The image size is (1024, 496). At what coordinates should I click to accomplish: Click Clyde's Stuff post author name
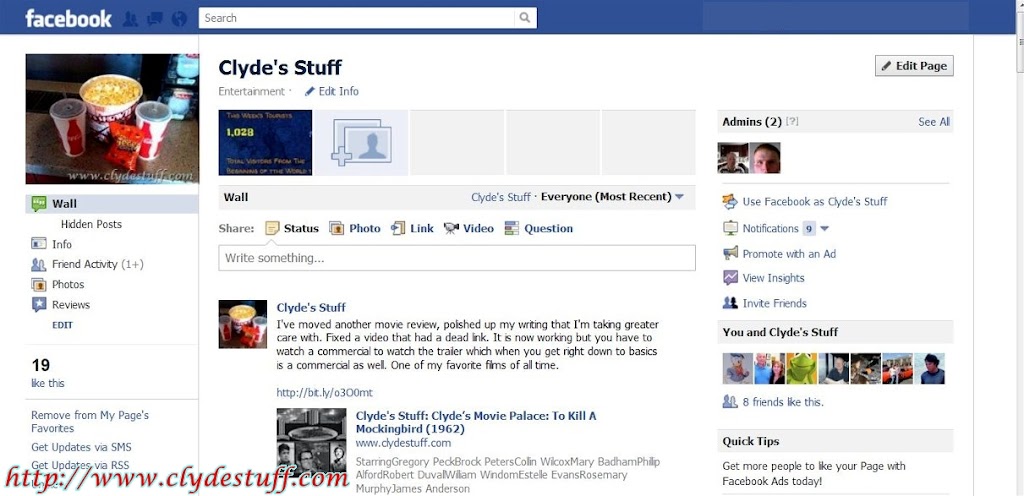[x=311, y=307]
